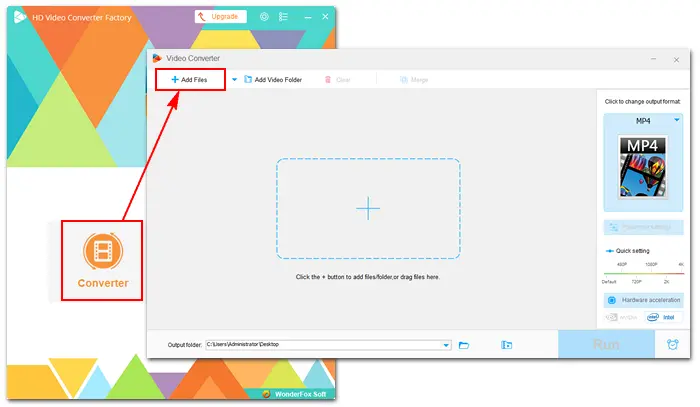Click the Run button

606,344
